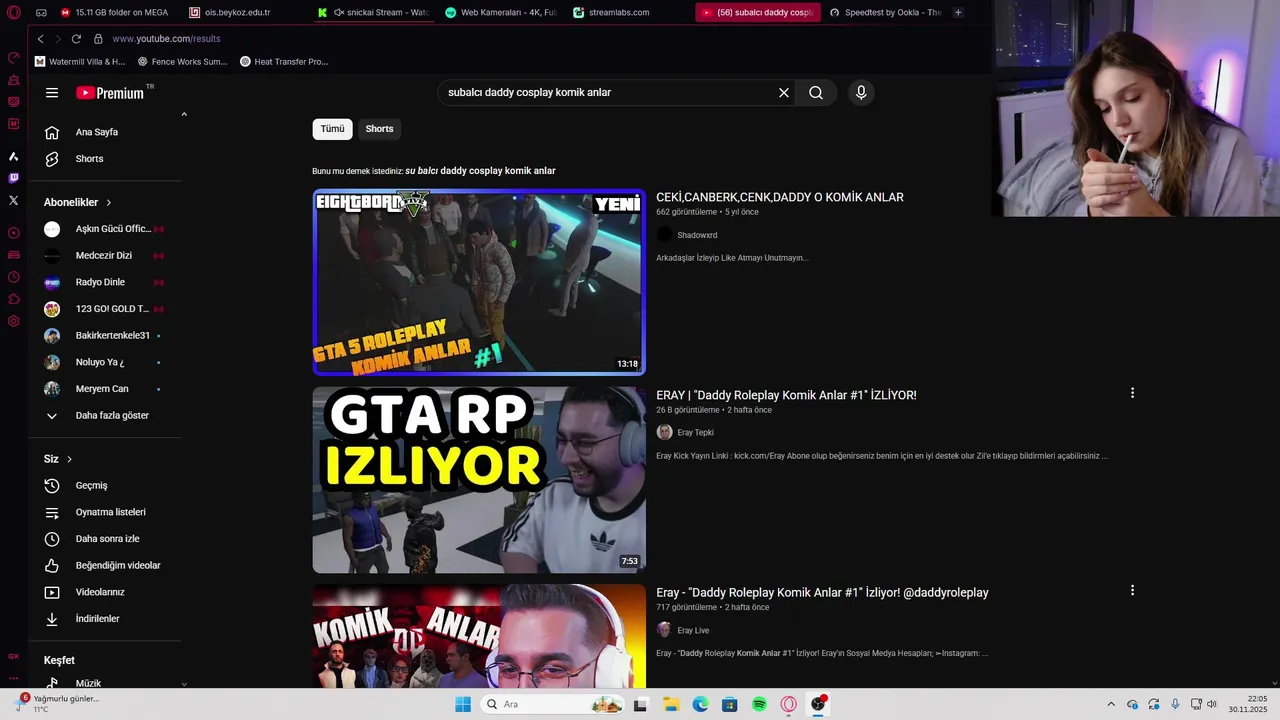The height and width of the screenshot is (720, 1280).
Task: Open more options for Eray Live video
Action: pyautogui.click(x=1132, y=590)
